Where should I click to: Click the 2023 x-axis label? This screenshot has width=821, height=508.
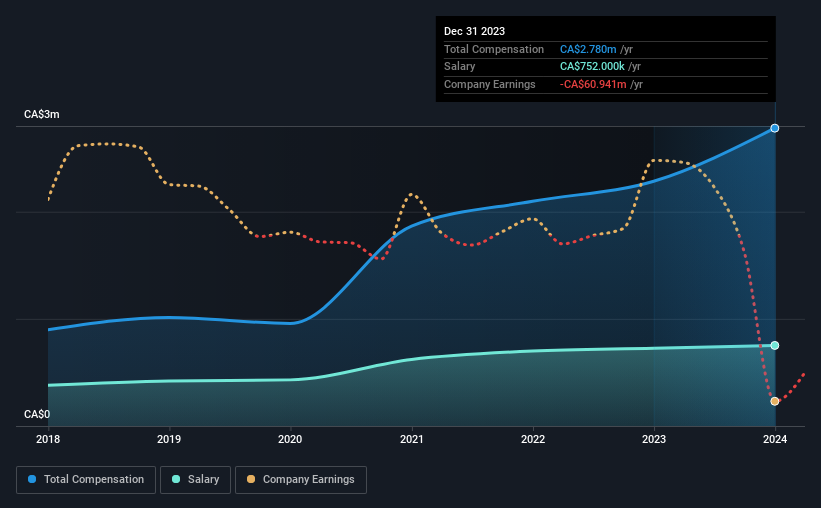(x=654, y=439)
